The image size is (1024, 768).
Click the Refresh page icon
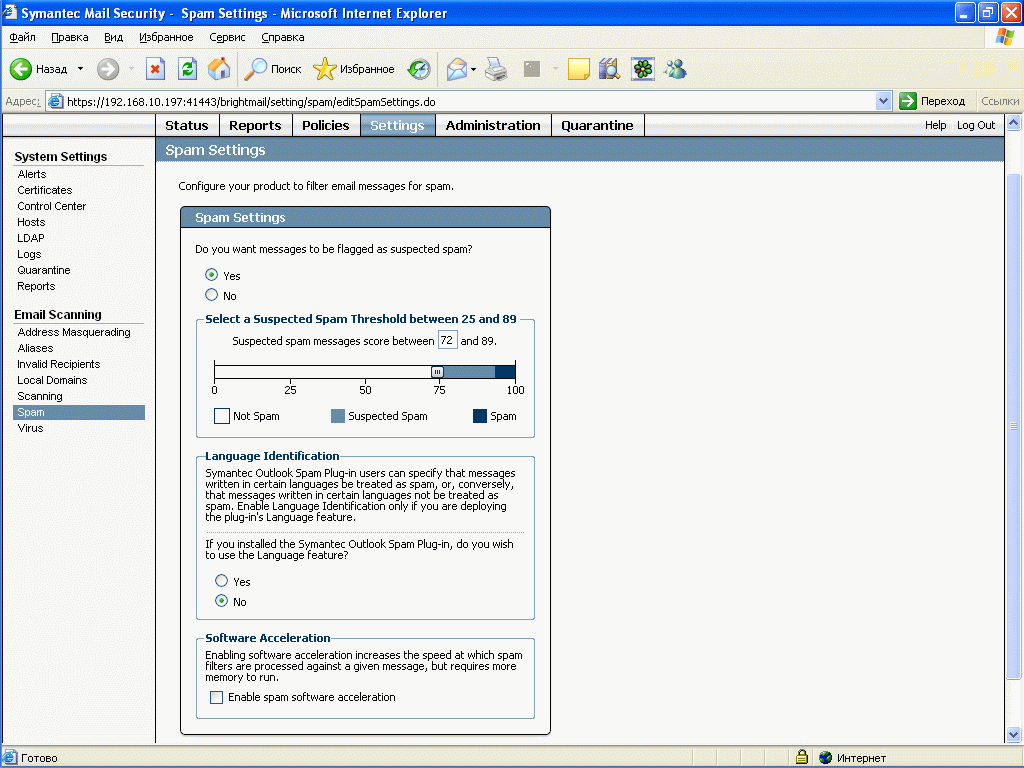tap(187, 69)
